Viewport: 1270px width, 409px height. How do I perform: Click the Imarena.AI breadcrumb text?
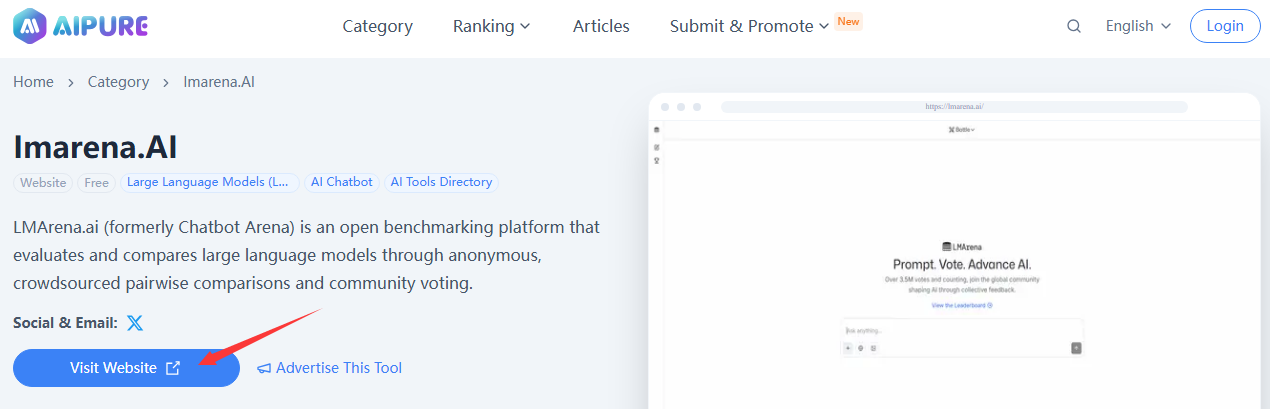click(x=219, y=82)
